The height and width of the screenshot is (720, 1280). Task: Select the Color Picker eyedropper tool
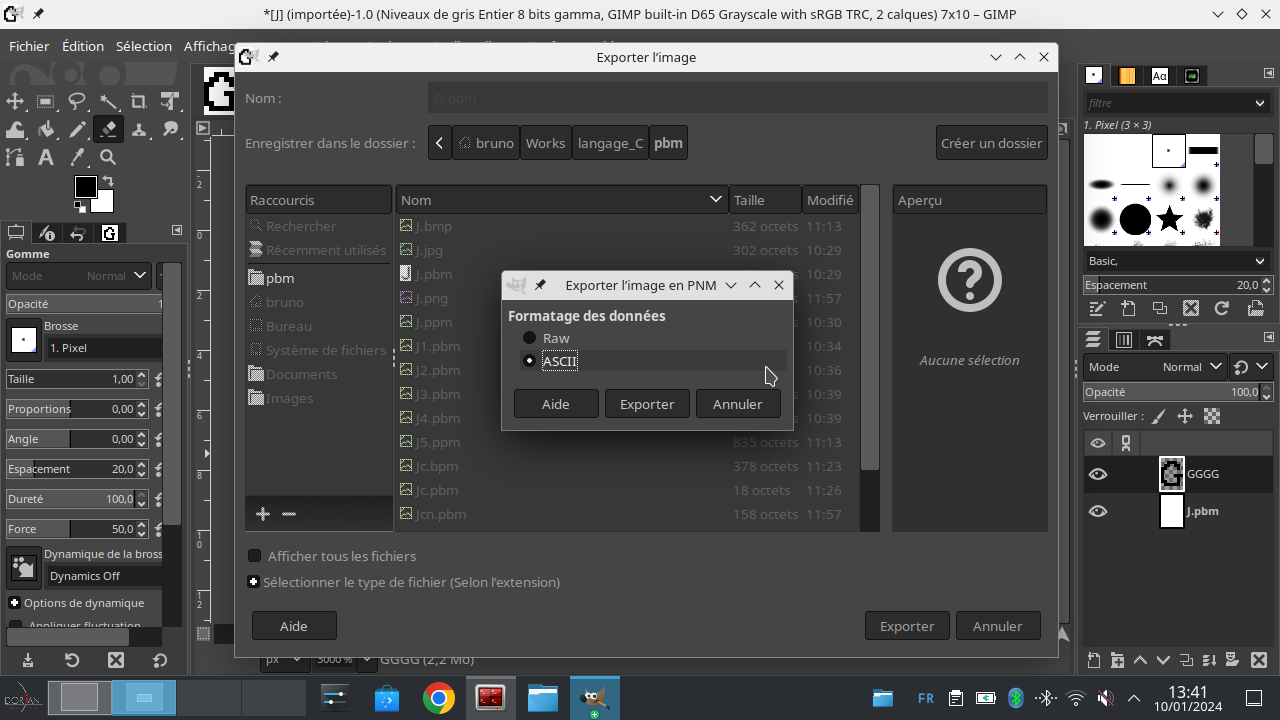click(x=77, y=157)
